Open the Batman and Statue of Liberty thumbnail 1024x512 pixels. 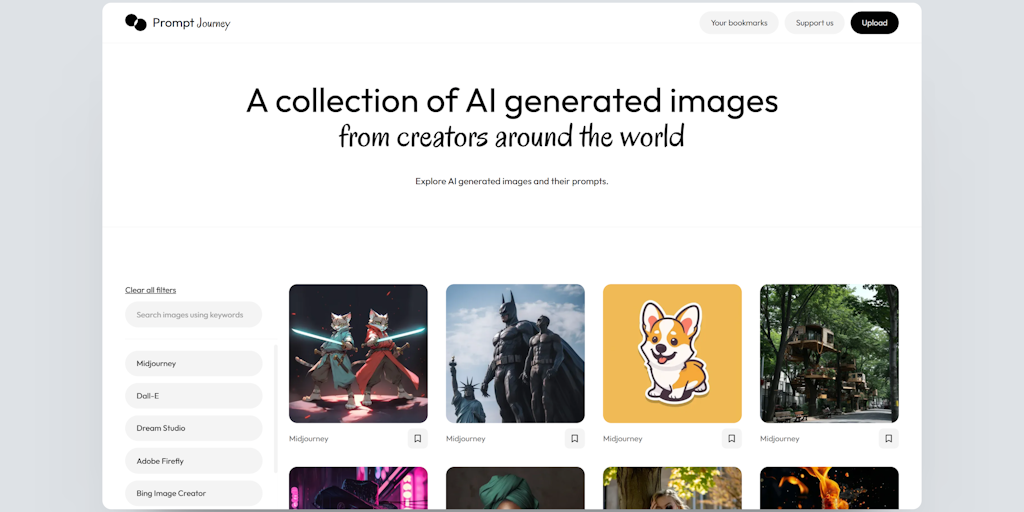(x=515, y=353)
